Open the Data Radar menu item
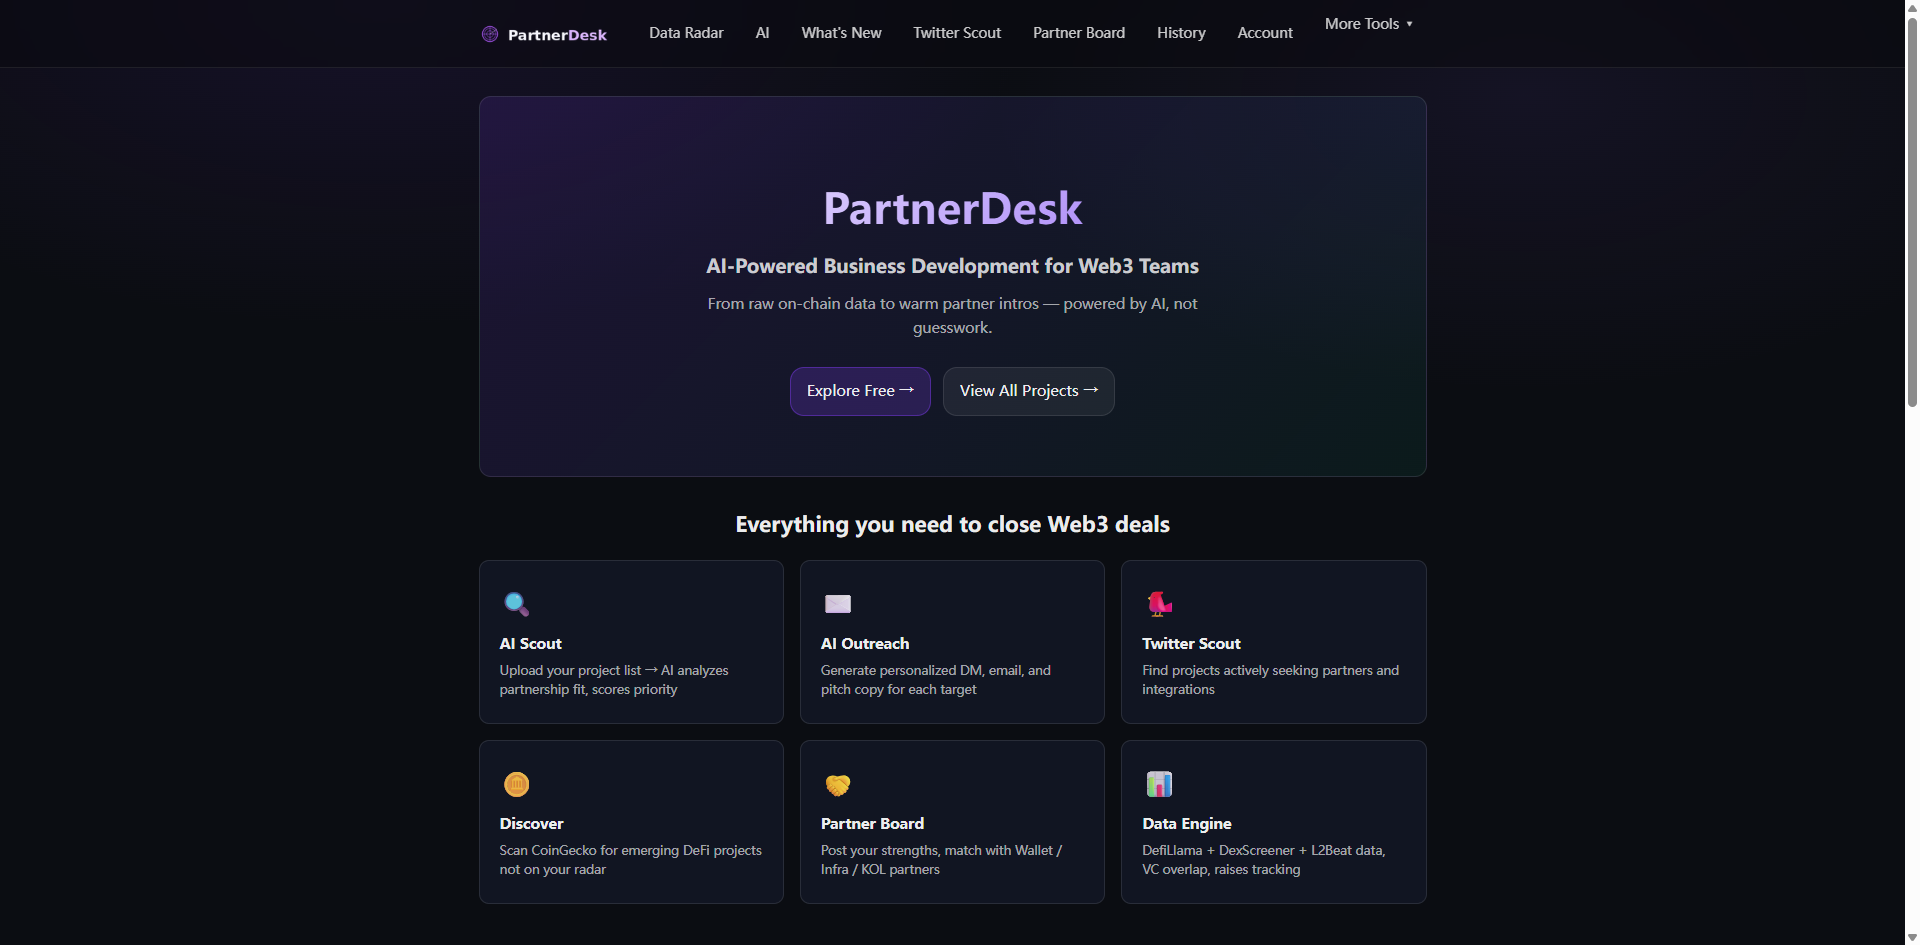This screenshot has height=945, width=1920. (686, 32)
